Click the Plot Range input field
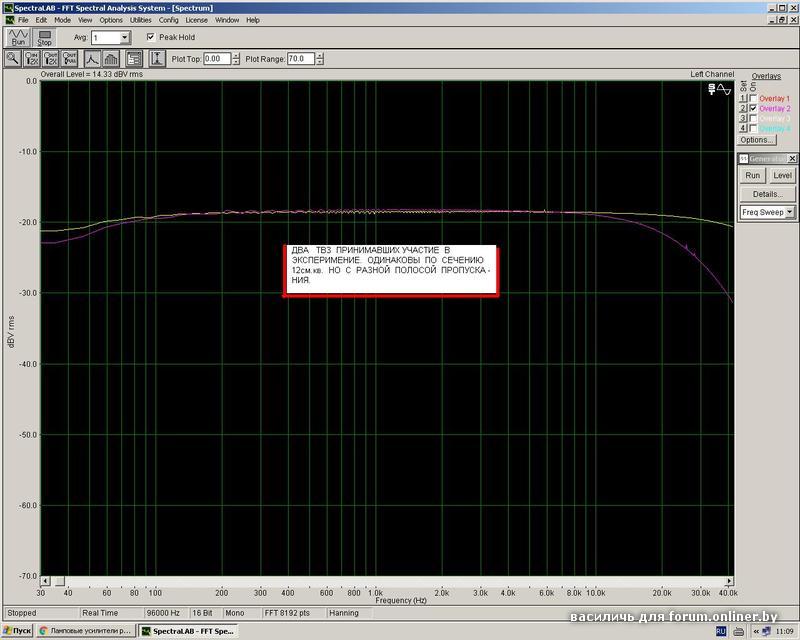Screen dimensions: 800x640 tap(300, 59)
